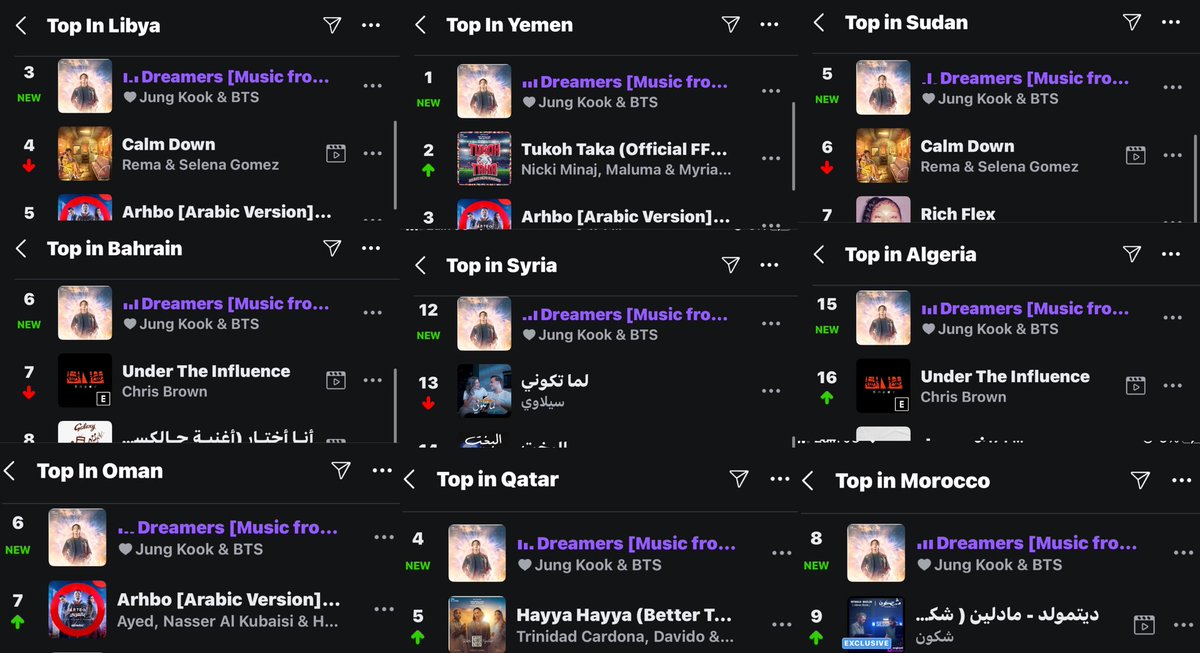
Task: Tap the back chevron in the Top in Syria header
Action: point(421,265)
